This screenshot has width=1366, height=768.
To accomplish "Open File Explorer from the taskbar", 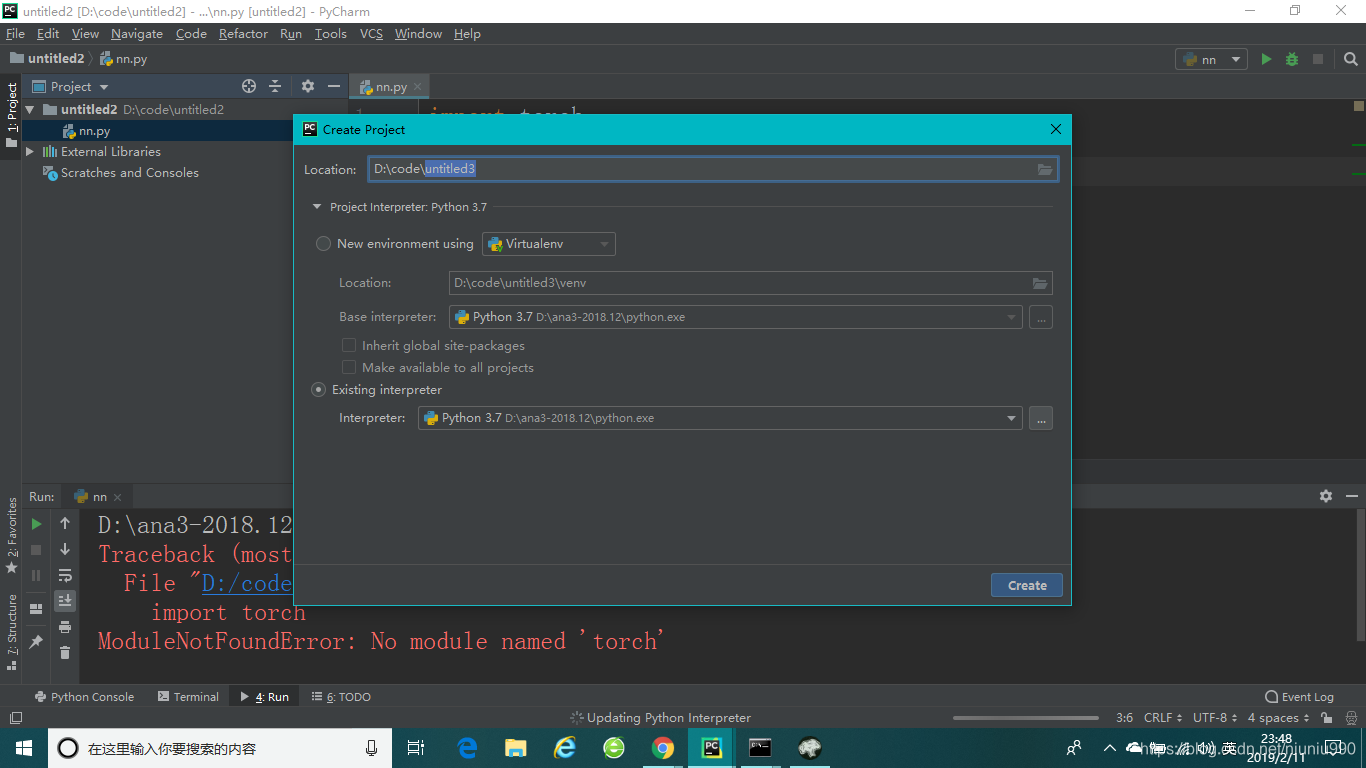I will (516, 748).
